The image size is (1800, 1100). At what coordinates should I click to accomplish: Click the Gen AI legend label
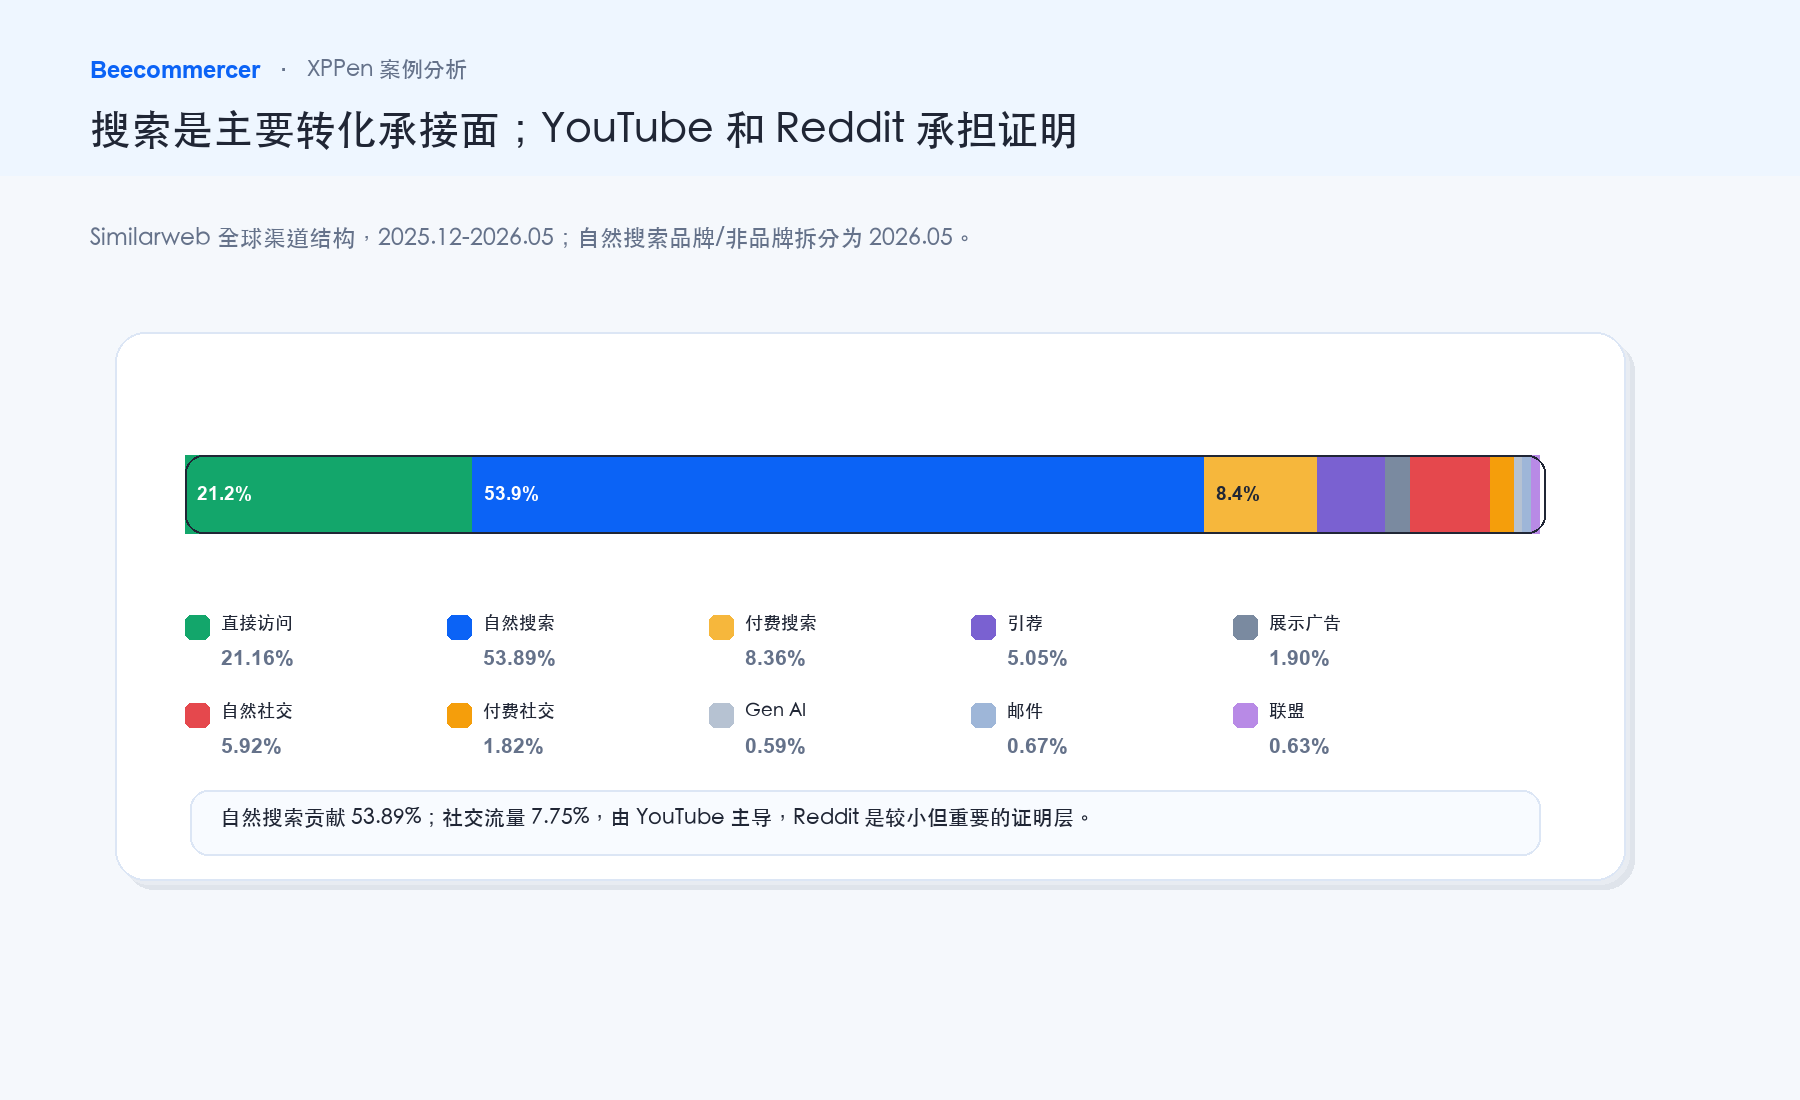click(x=775, y=710)
